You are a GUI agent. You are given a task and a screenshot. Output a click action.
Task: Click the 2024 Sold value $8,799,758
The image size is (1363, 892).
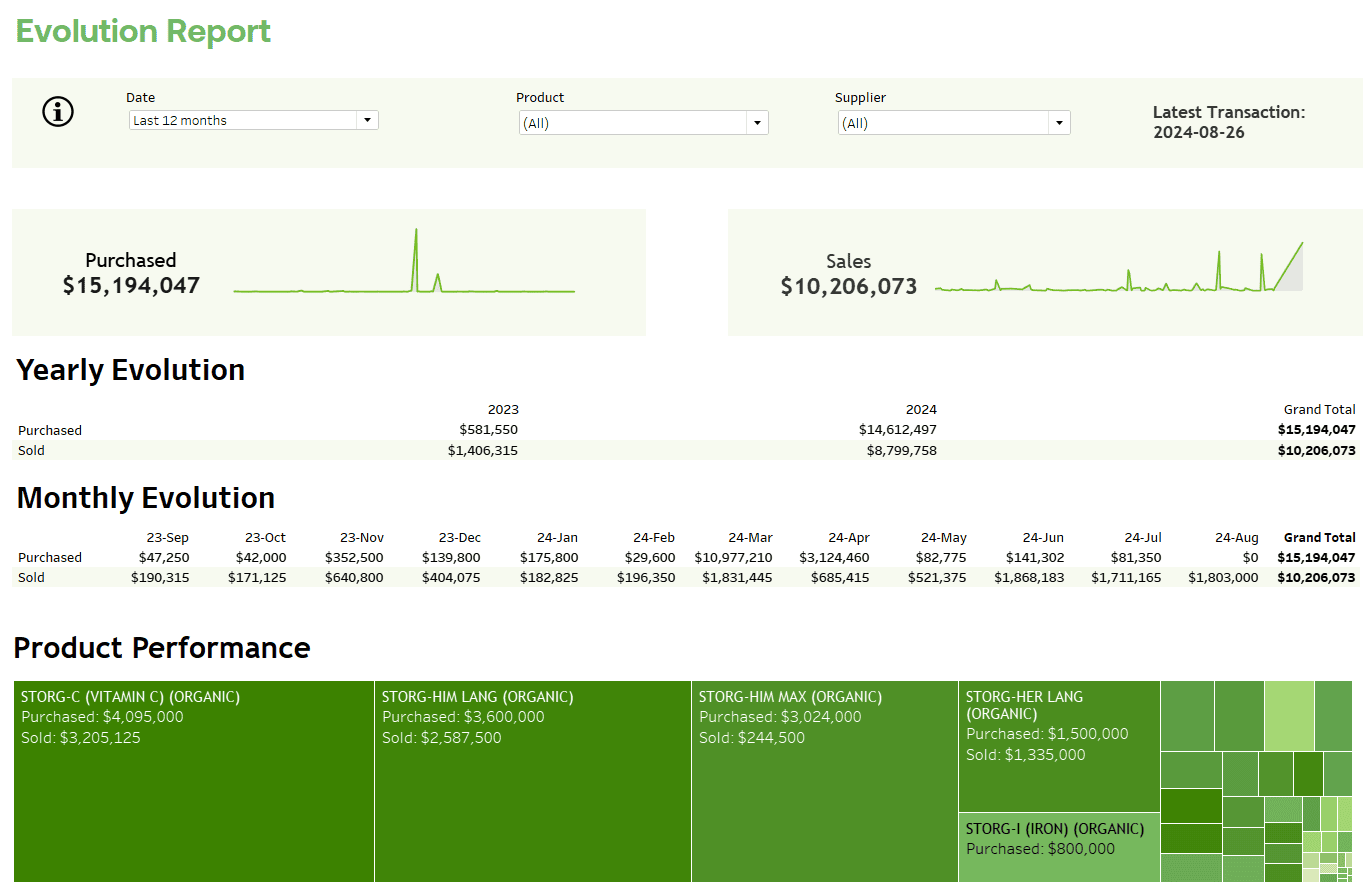[x=902, y=450]
